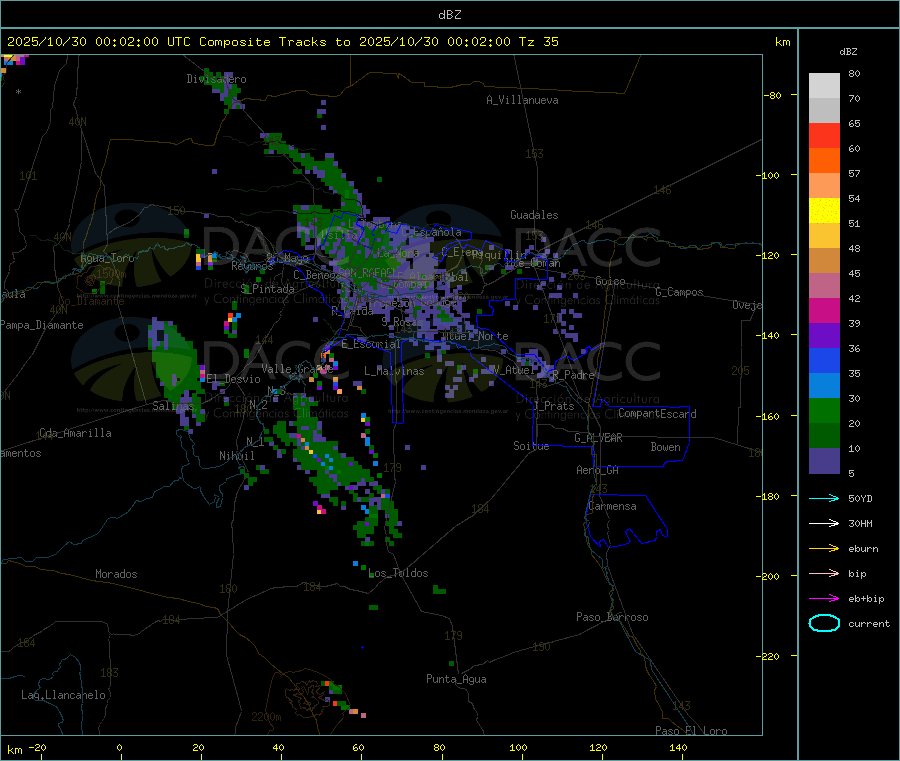This screenshot has height=761, width=900.
Task: Click the yellow eburn arrow in legend
Action: [x=824, y=549]
